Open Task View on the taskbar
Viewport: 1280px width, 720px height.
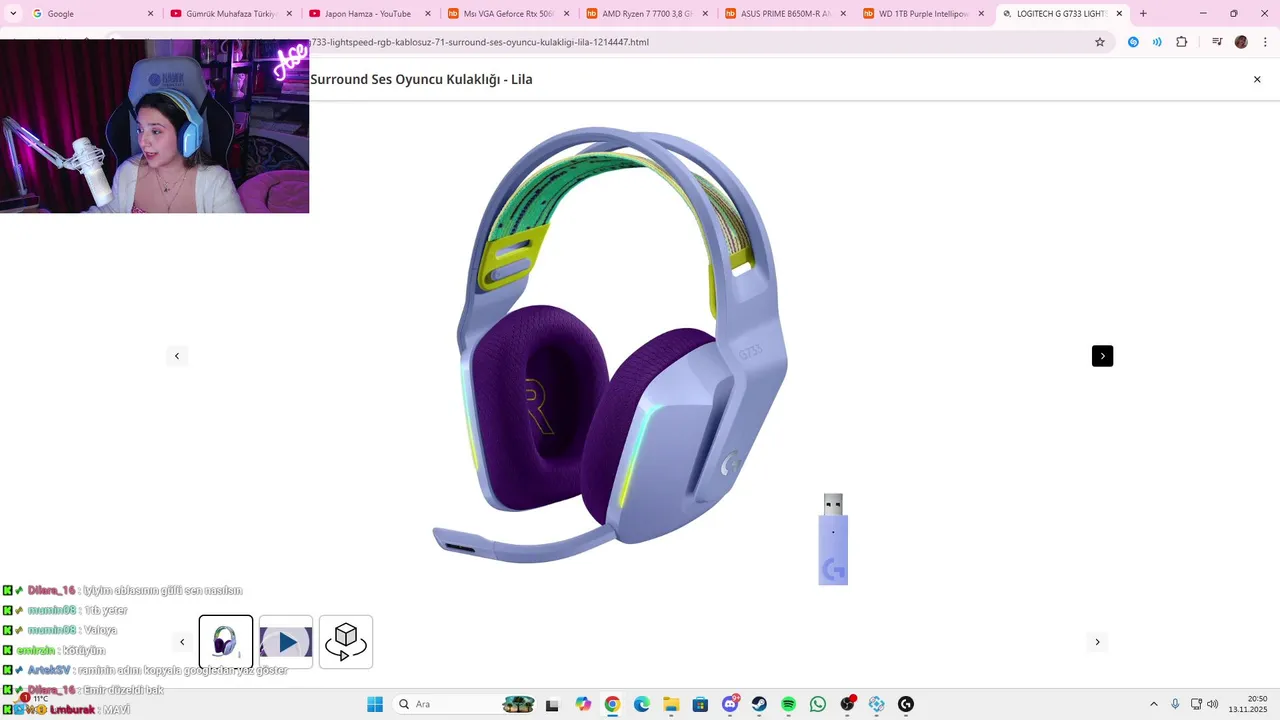(552, 704)
